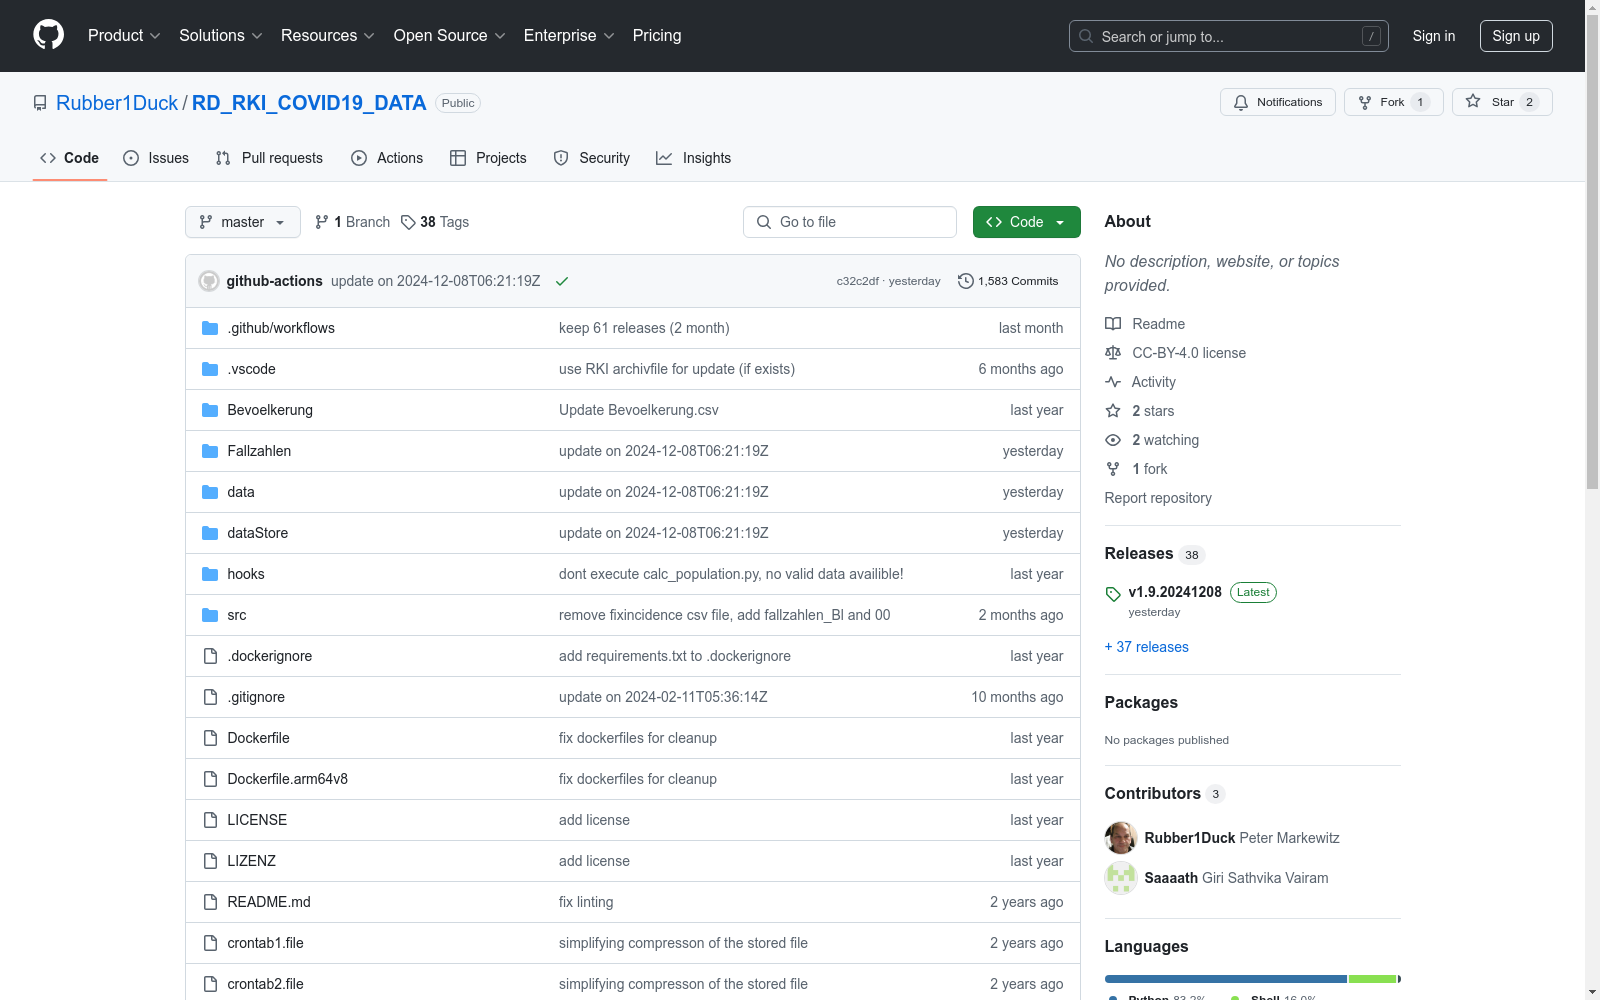
Task: Open the + 37 releases link
Action: (x=1147, y=647)
